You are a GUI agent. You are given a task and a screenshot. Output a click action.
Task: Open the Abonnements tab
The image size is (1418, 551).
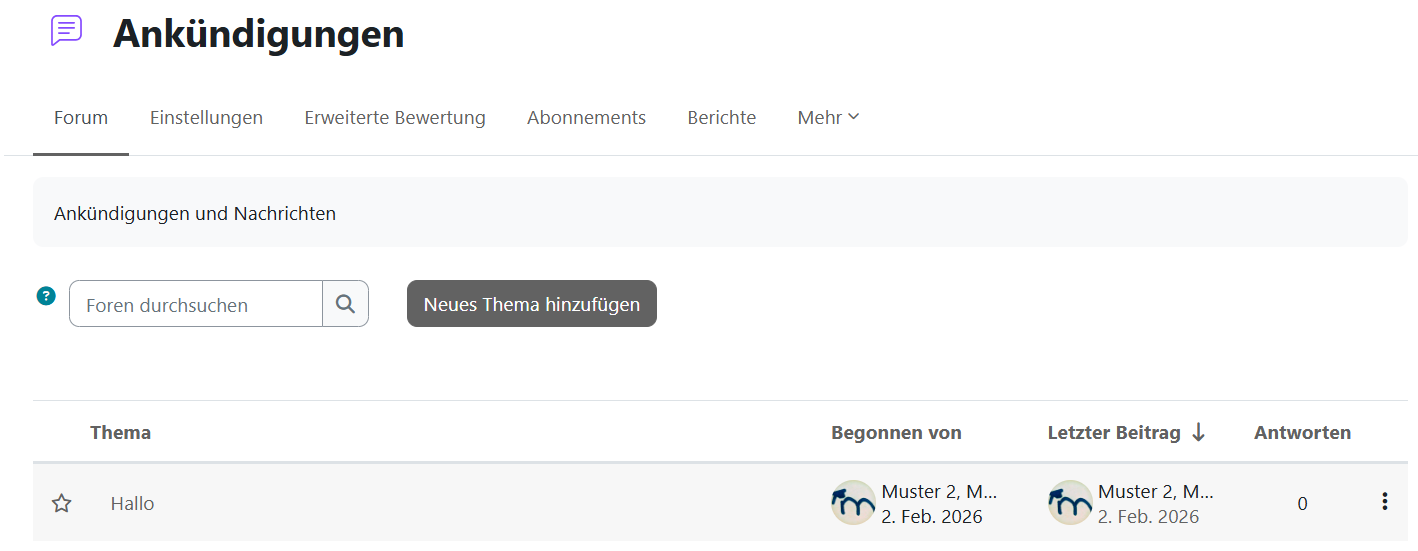(586, 118)
